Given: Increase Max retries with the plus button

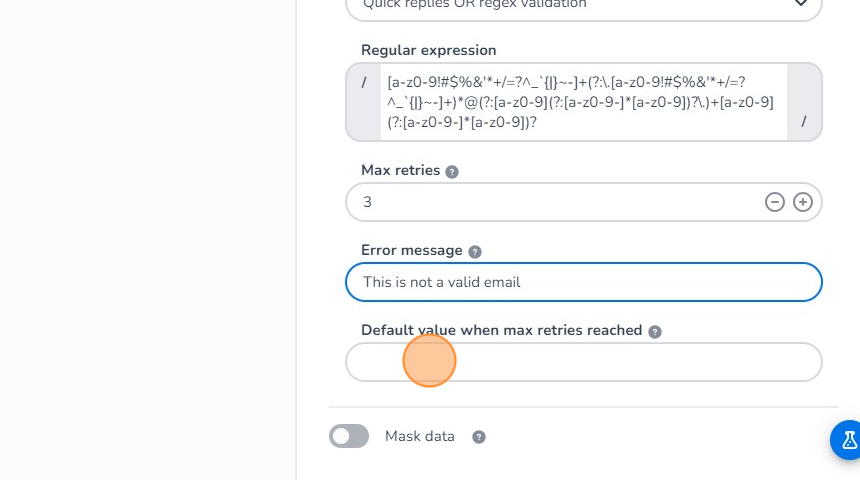Looking at the screenshot, I should tap(803, 202).
